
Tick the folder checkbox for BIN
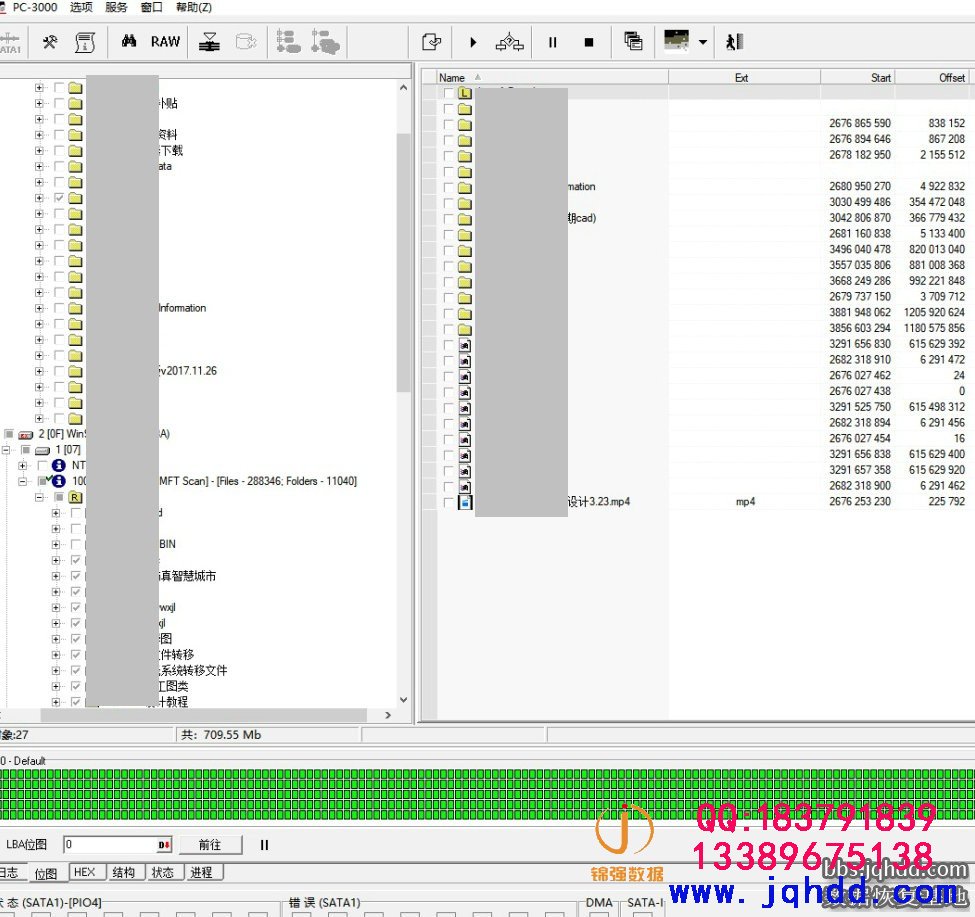click(75, 545)
